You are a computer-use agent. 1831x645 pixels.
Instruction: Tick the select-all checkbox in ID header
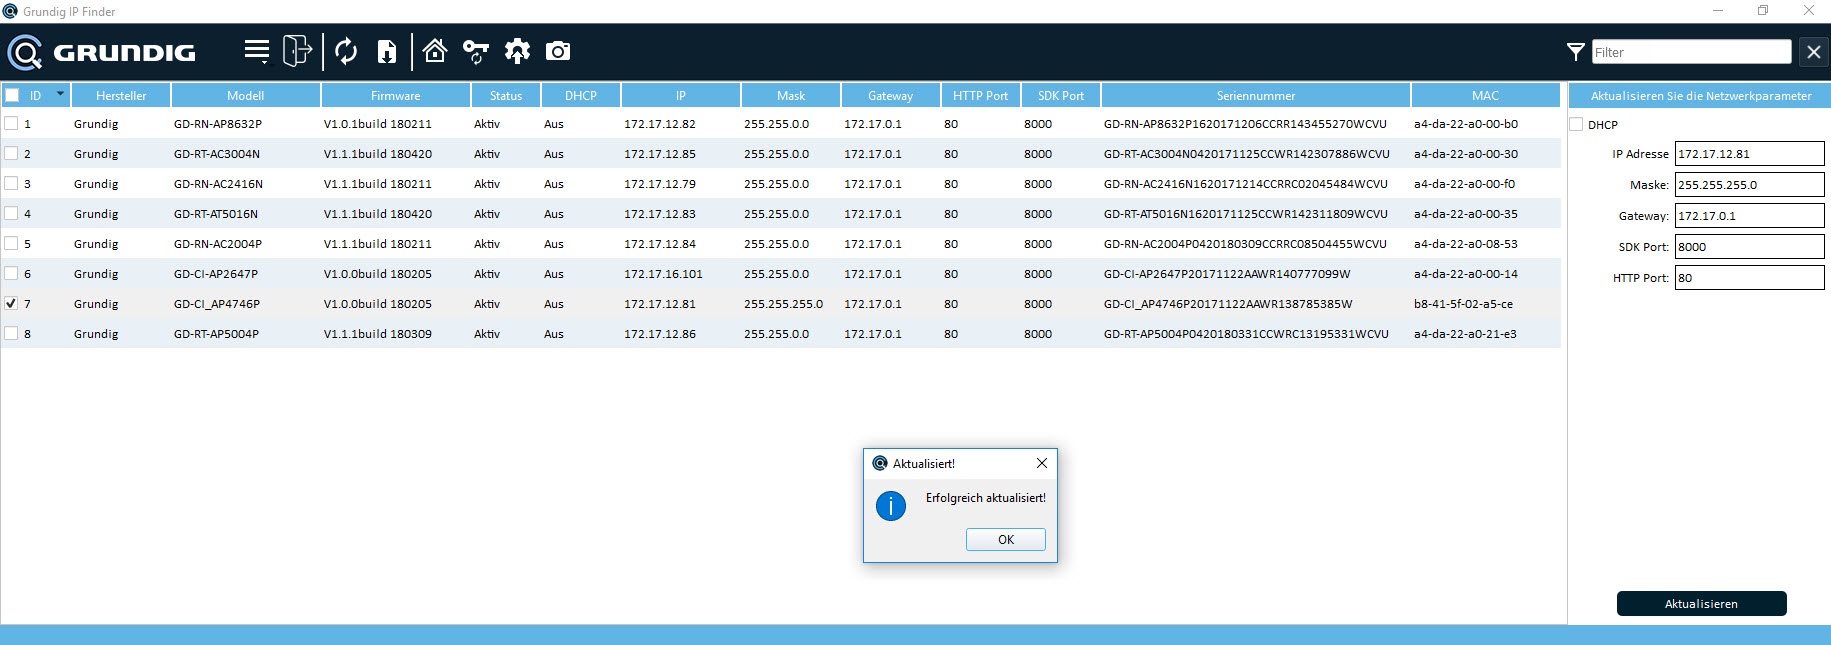(12, 96)
